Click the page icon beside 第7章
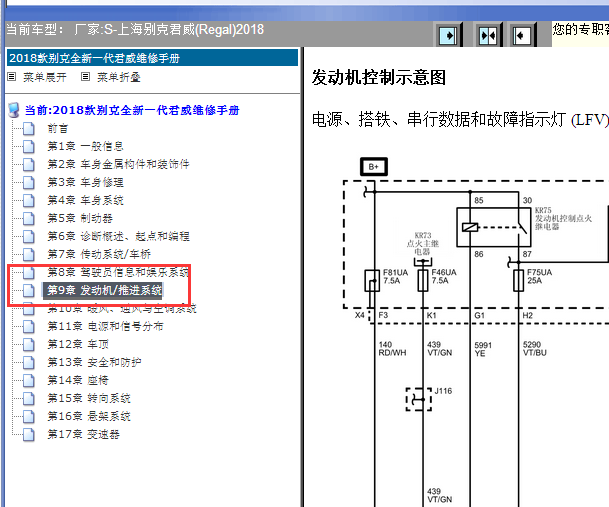Screen dimensions: 609x507 point(29,254)
